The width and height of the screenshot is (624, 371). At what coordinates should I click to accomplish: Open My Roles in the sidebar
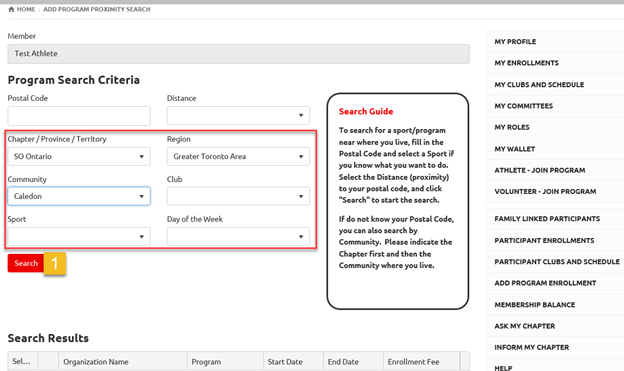[512, 127]
